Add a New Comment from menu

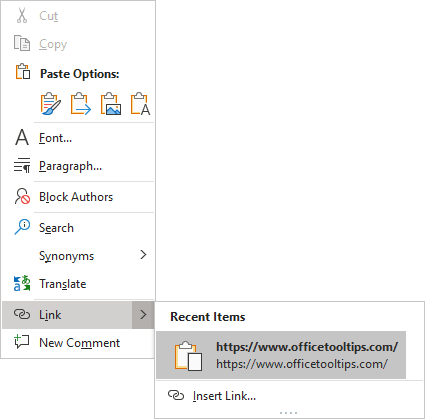[79, 343]
